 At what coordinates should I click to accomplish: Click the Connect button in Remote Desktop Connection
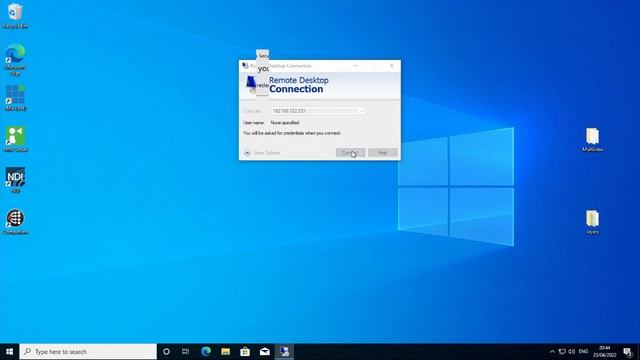[350, 153]
